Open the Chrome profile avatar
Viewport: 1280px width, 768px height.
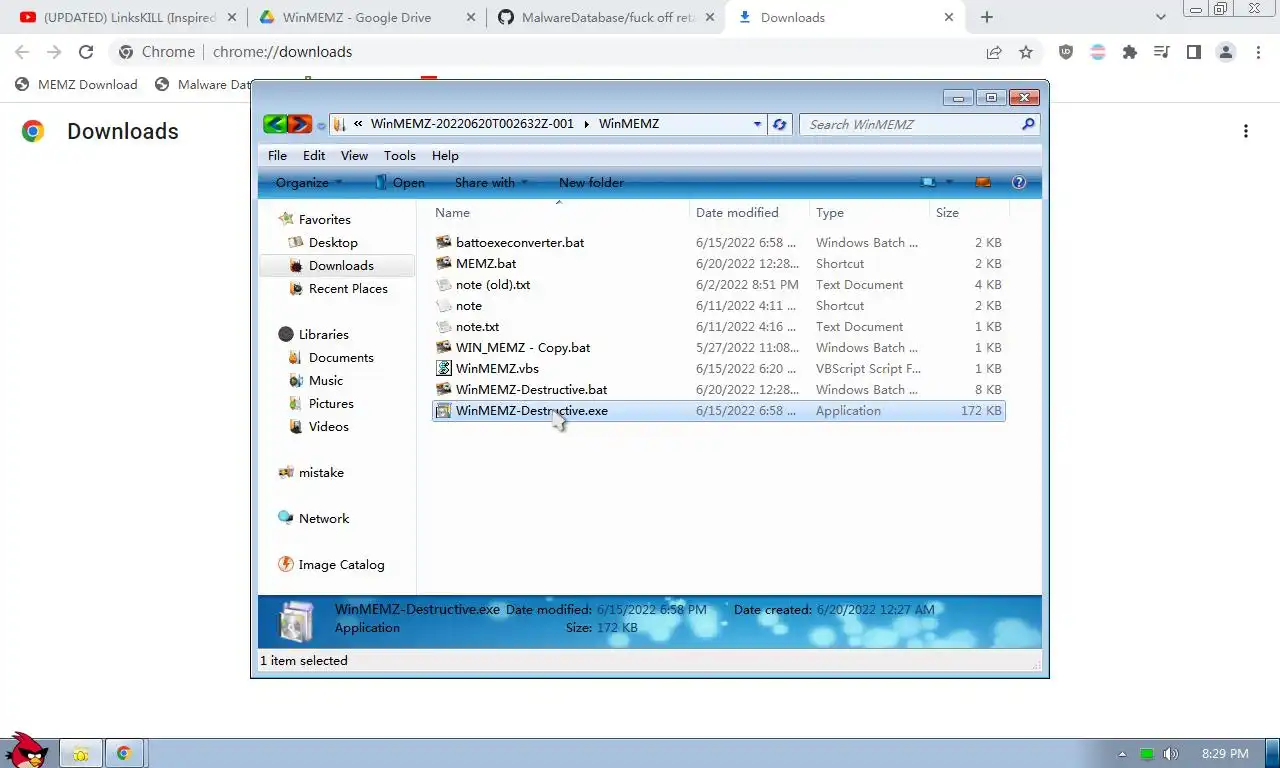1226,52
